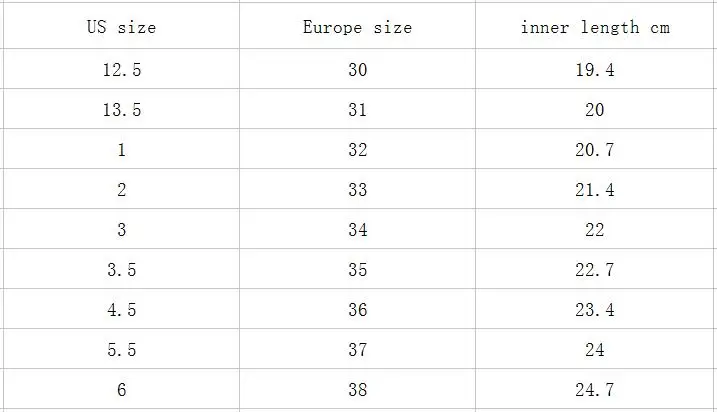Select the "inner length cm" header cell

pos(595,27)
